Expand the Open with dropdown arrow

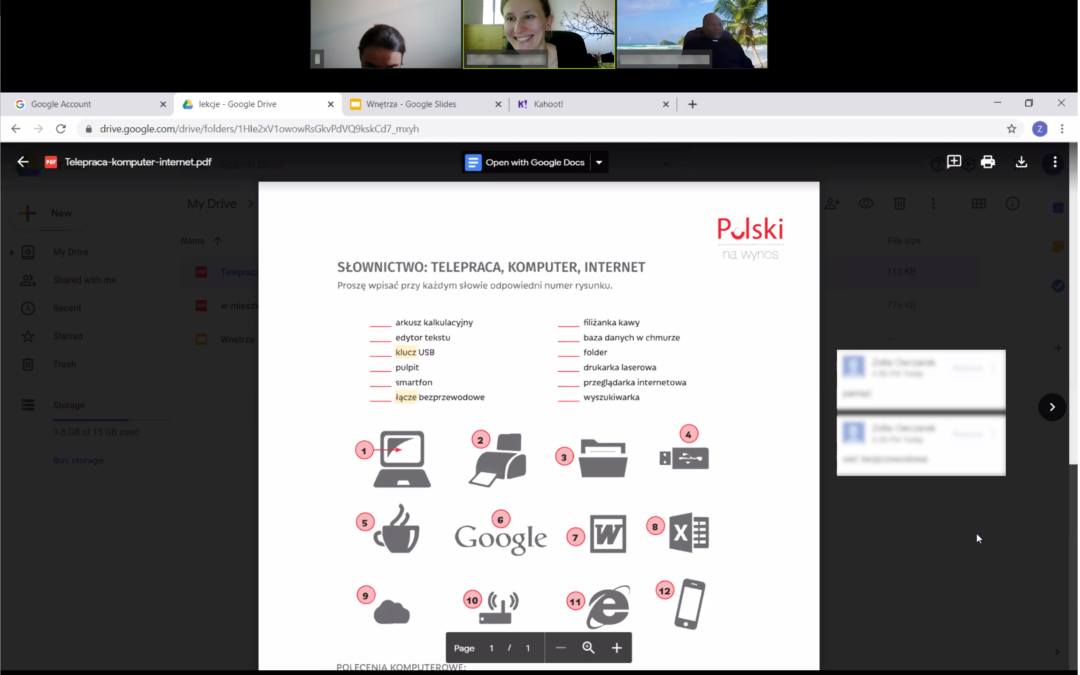click(x=599, y=162)
